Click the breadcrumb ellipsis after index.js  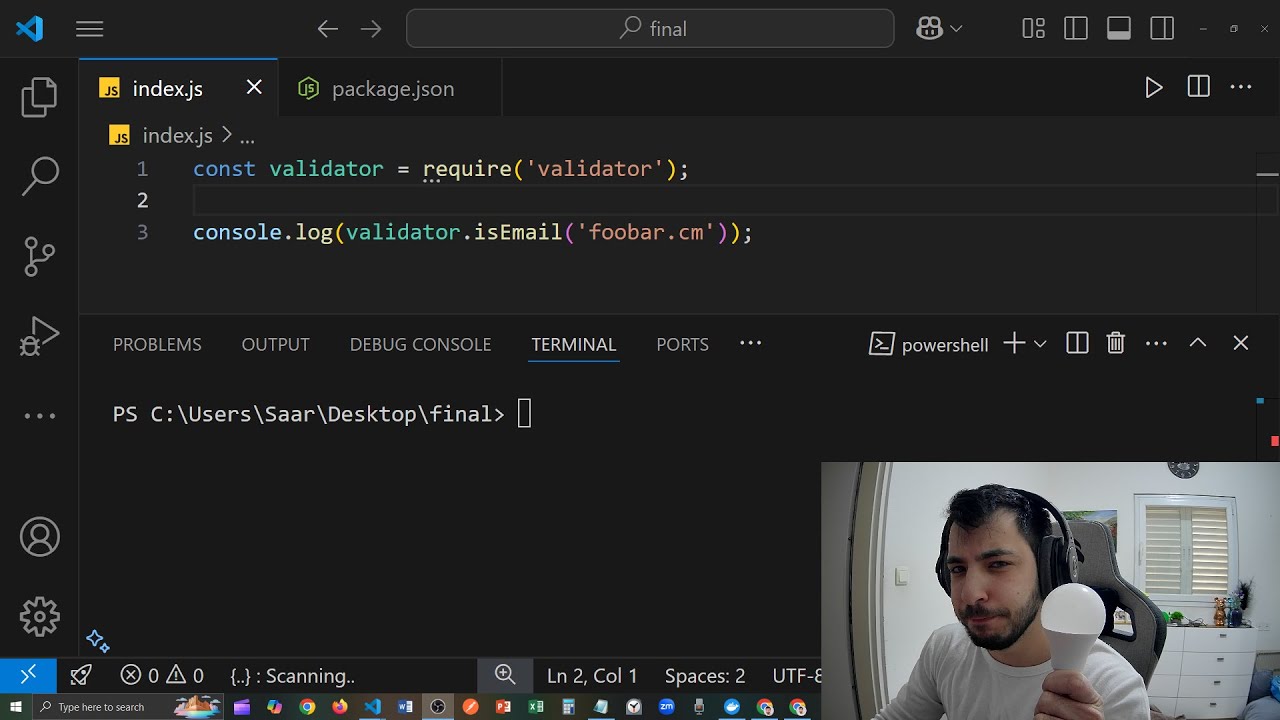point(247,136)
